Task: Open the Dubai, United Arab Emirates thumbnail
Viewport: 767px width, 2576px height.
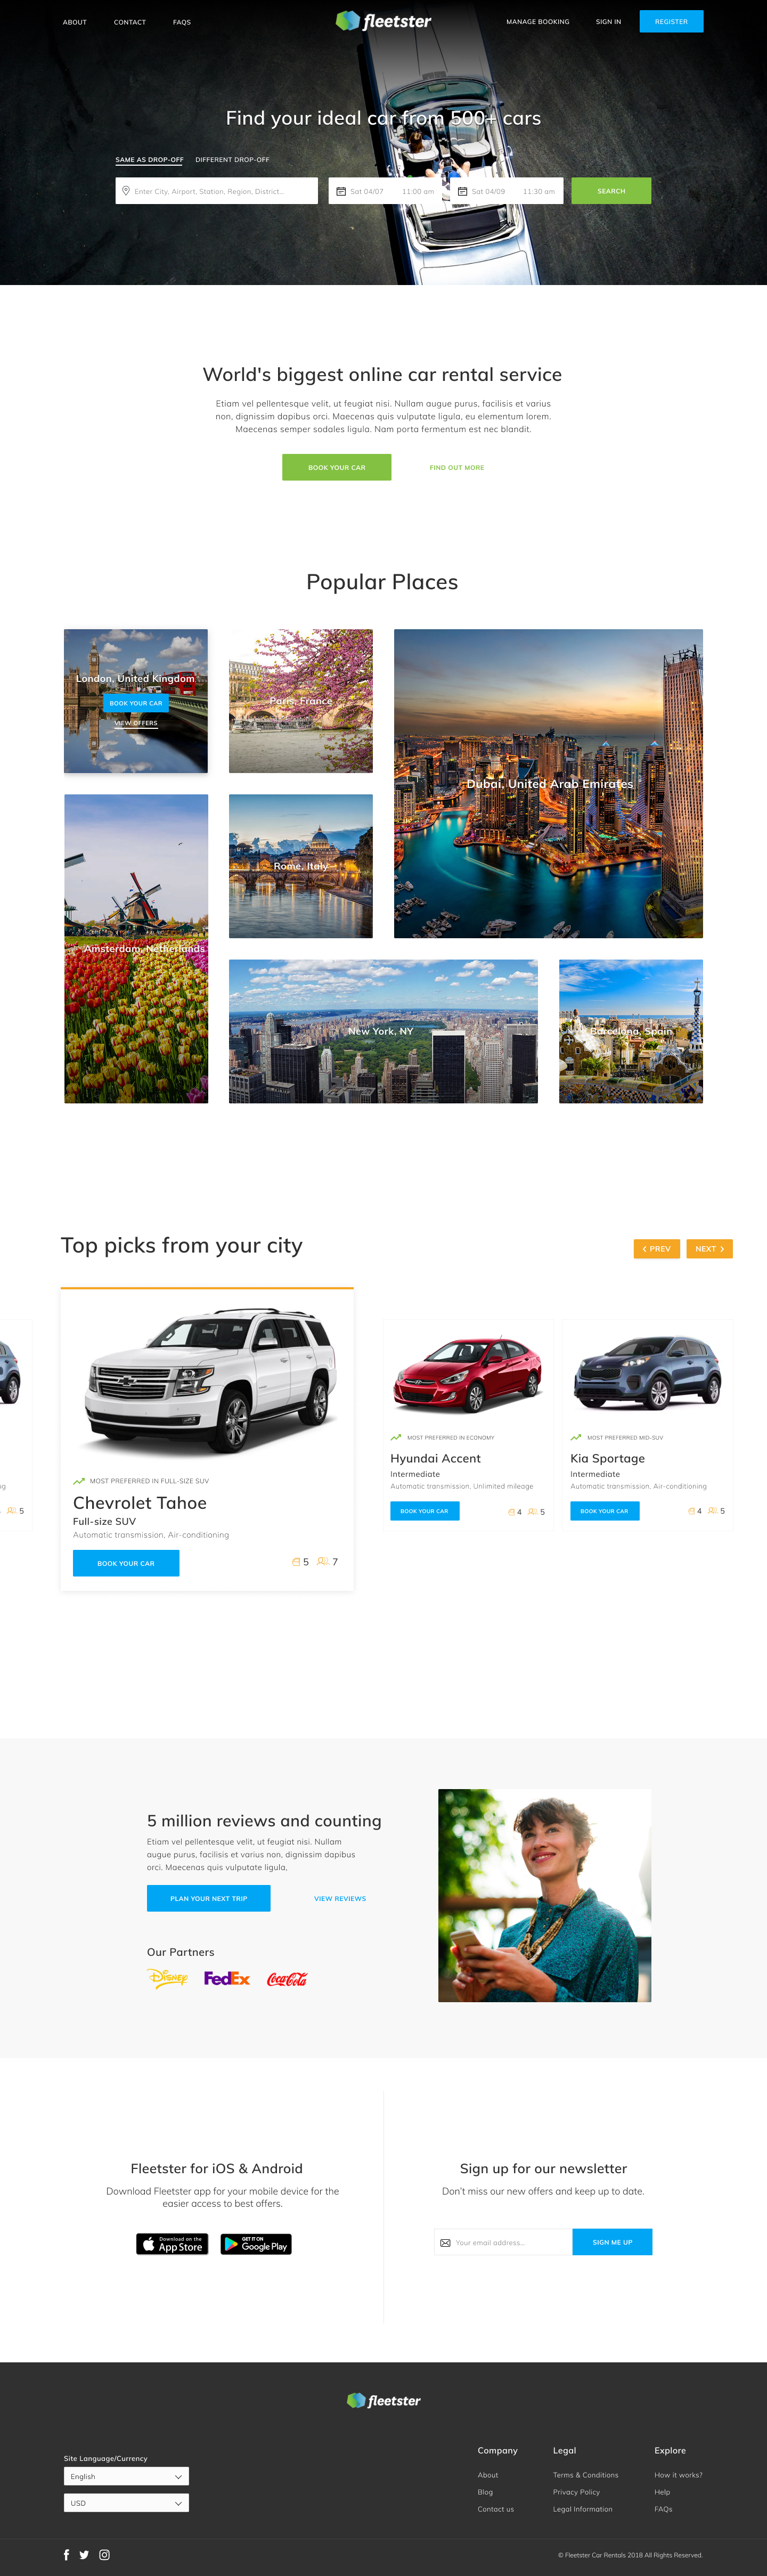Action: 548,784
